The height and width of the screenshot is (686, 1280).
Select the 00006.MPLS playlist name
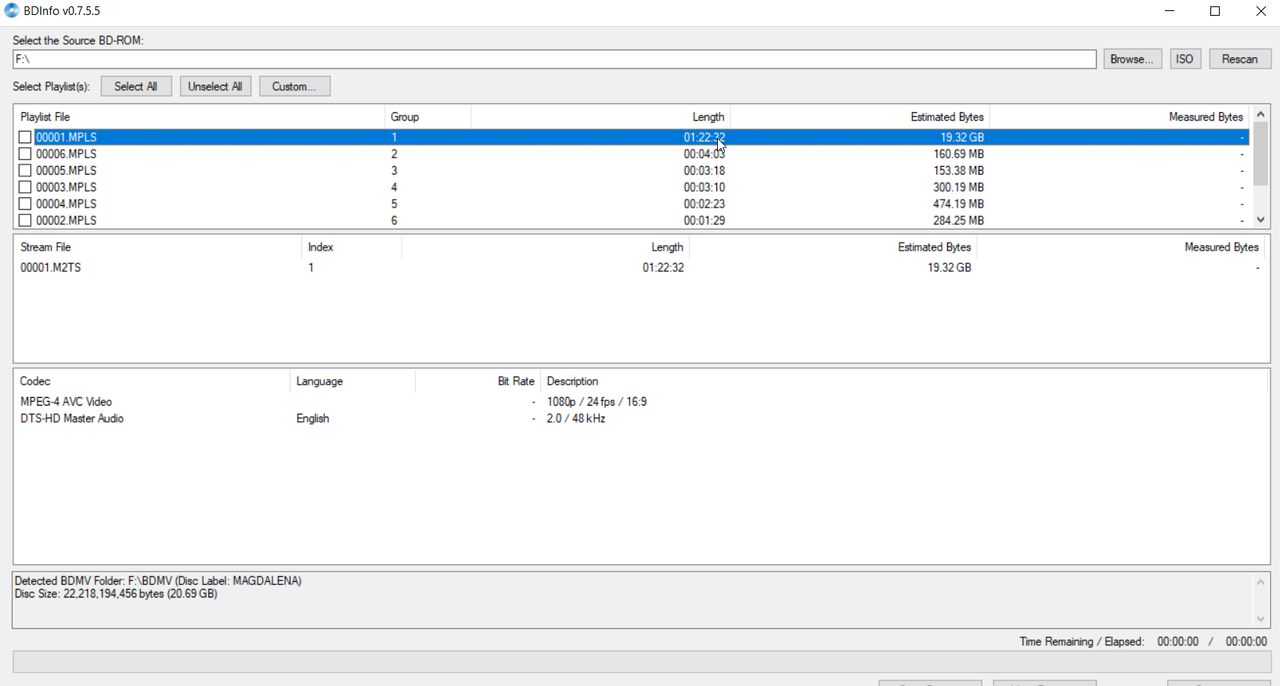pyautogui.click(x=66, y=154)
